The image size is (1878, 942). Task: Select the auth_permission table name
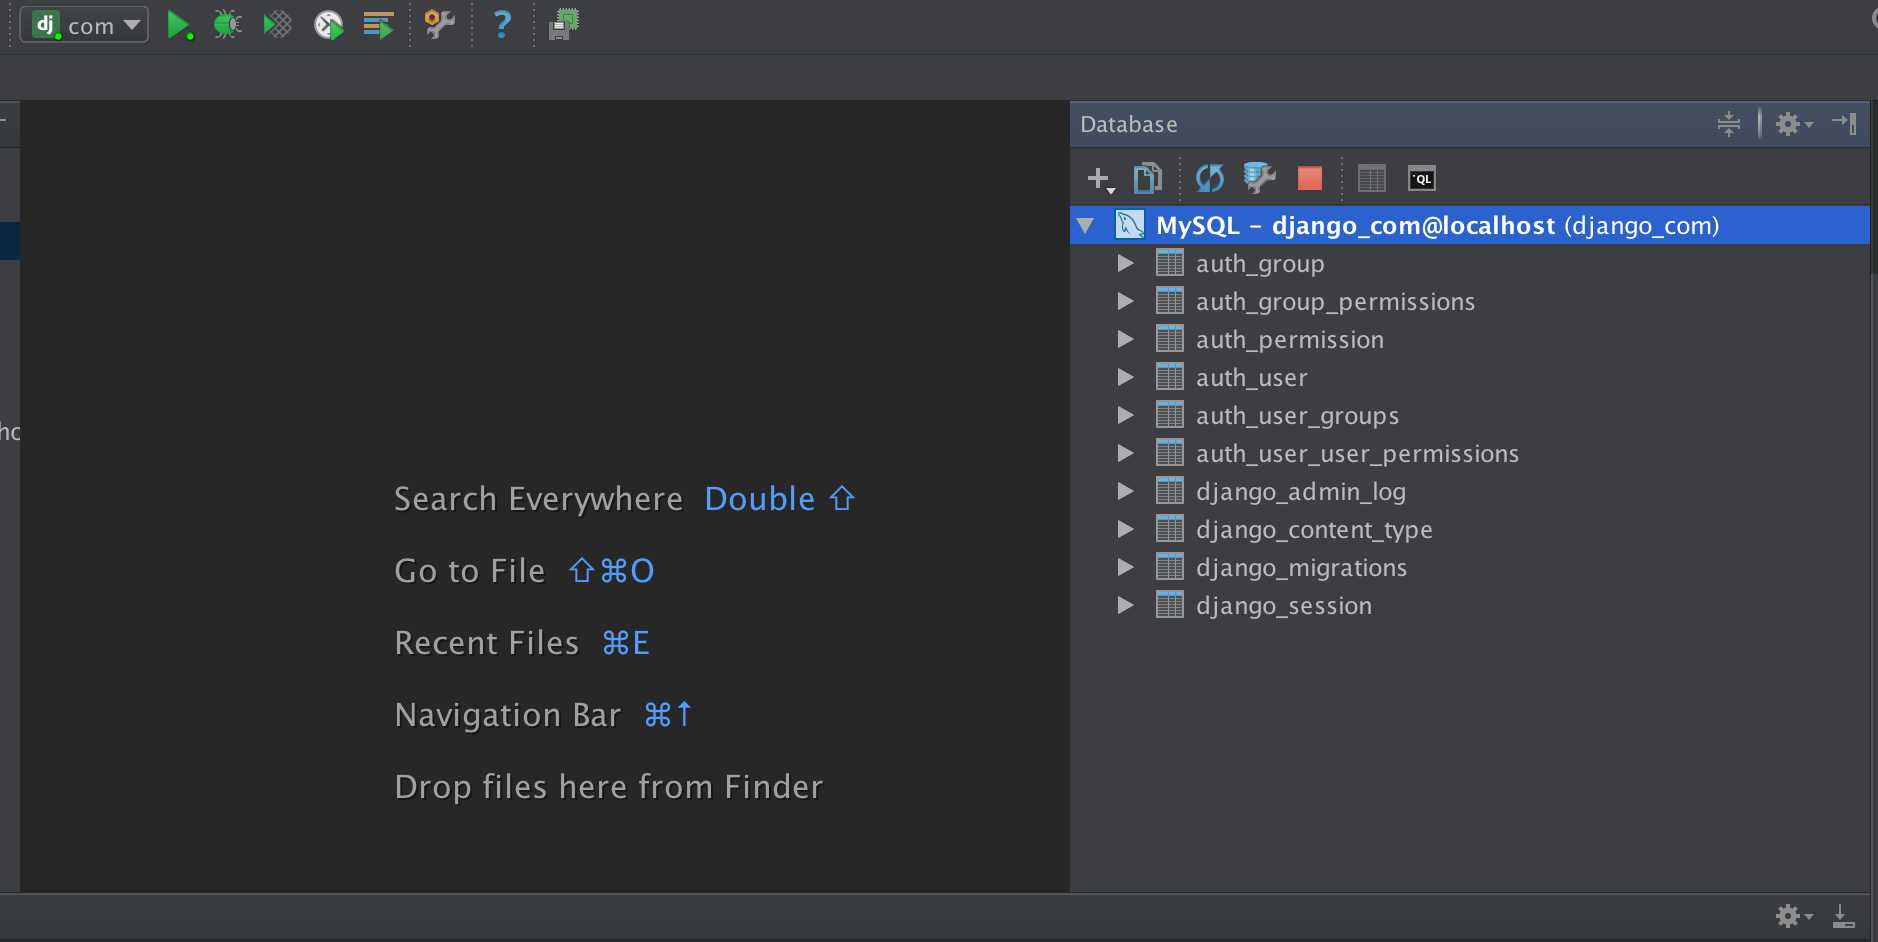pyautogui.click(x=1290, y=340)
